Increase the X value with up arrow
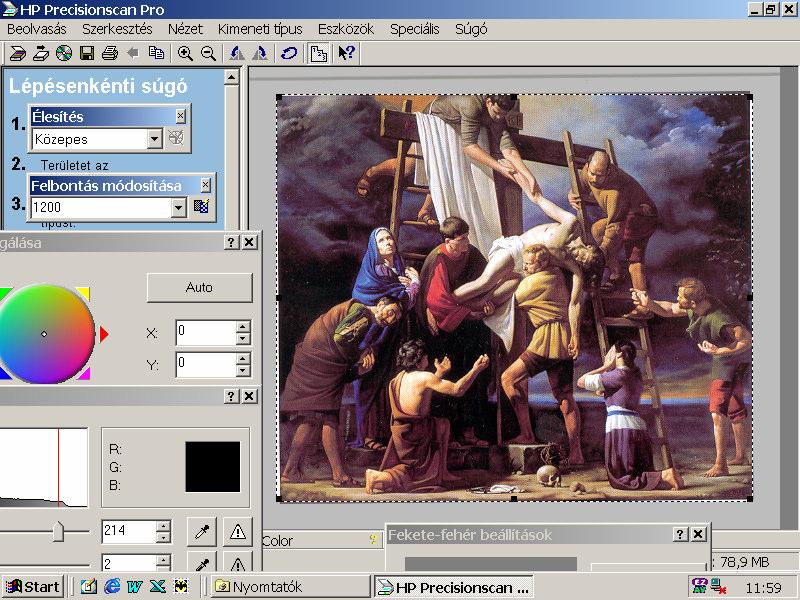This screenshot has width=800, height=600. (243, 327)
